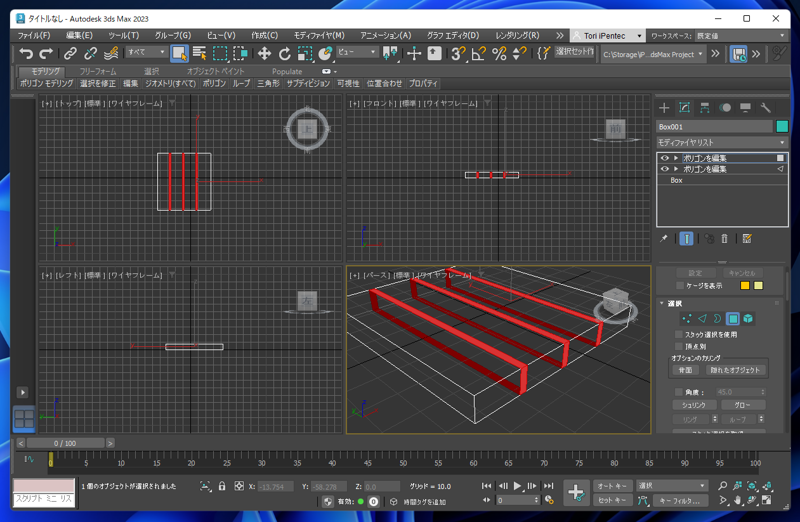800x522 pixels.
Task: Click the Configure Modifier Sets icon
Action: click(747, 238)
